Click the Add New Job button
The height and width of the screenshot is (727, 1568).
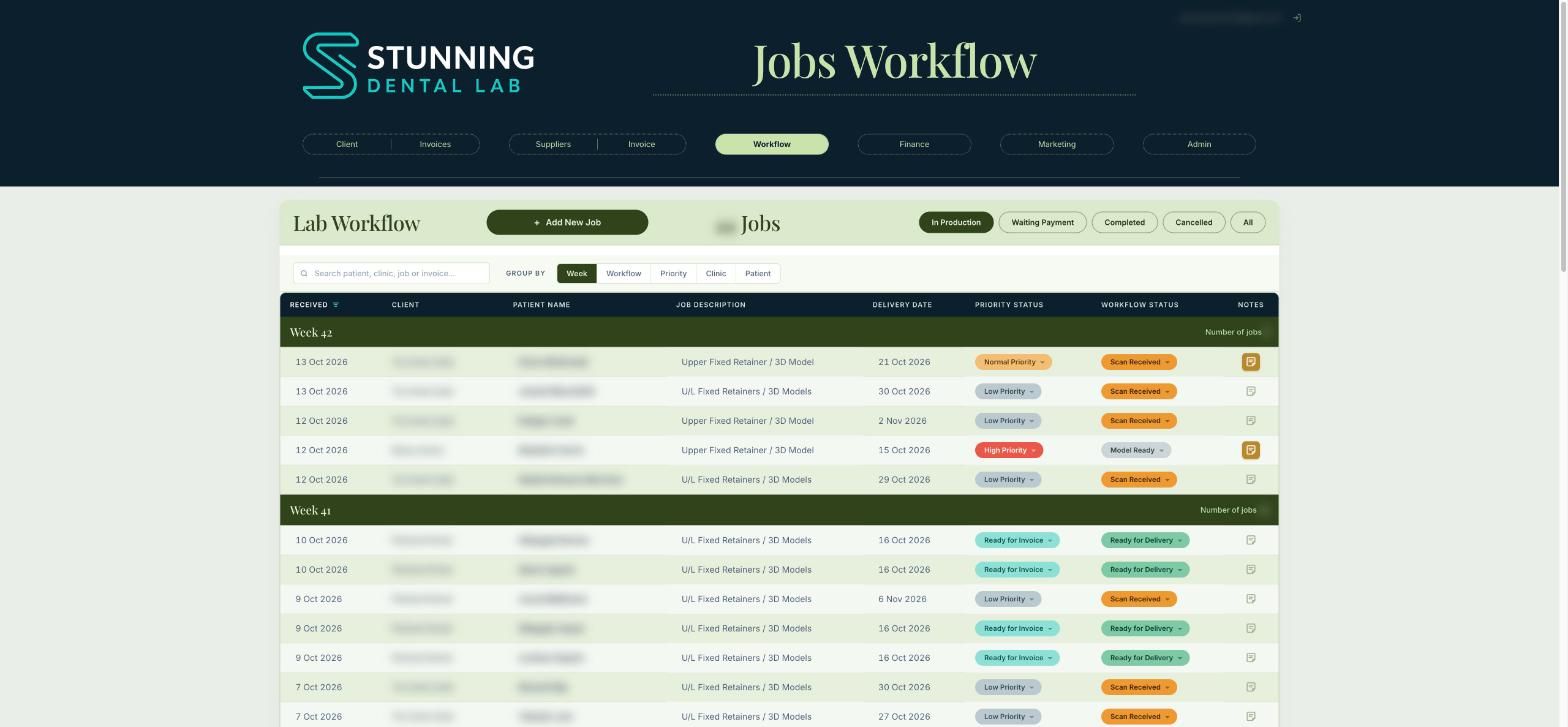[567, 222]
